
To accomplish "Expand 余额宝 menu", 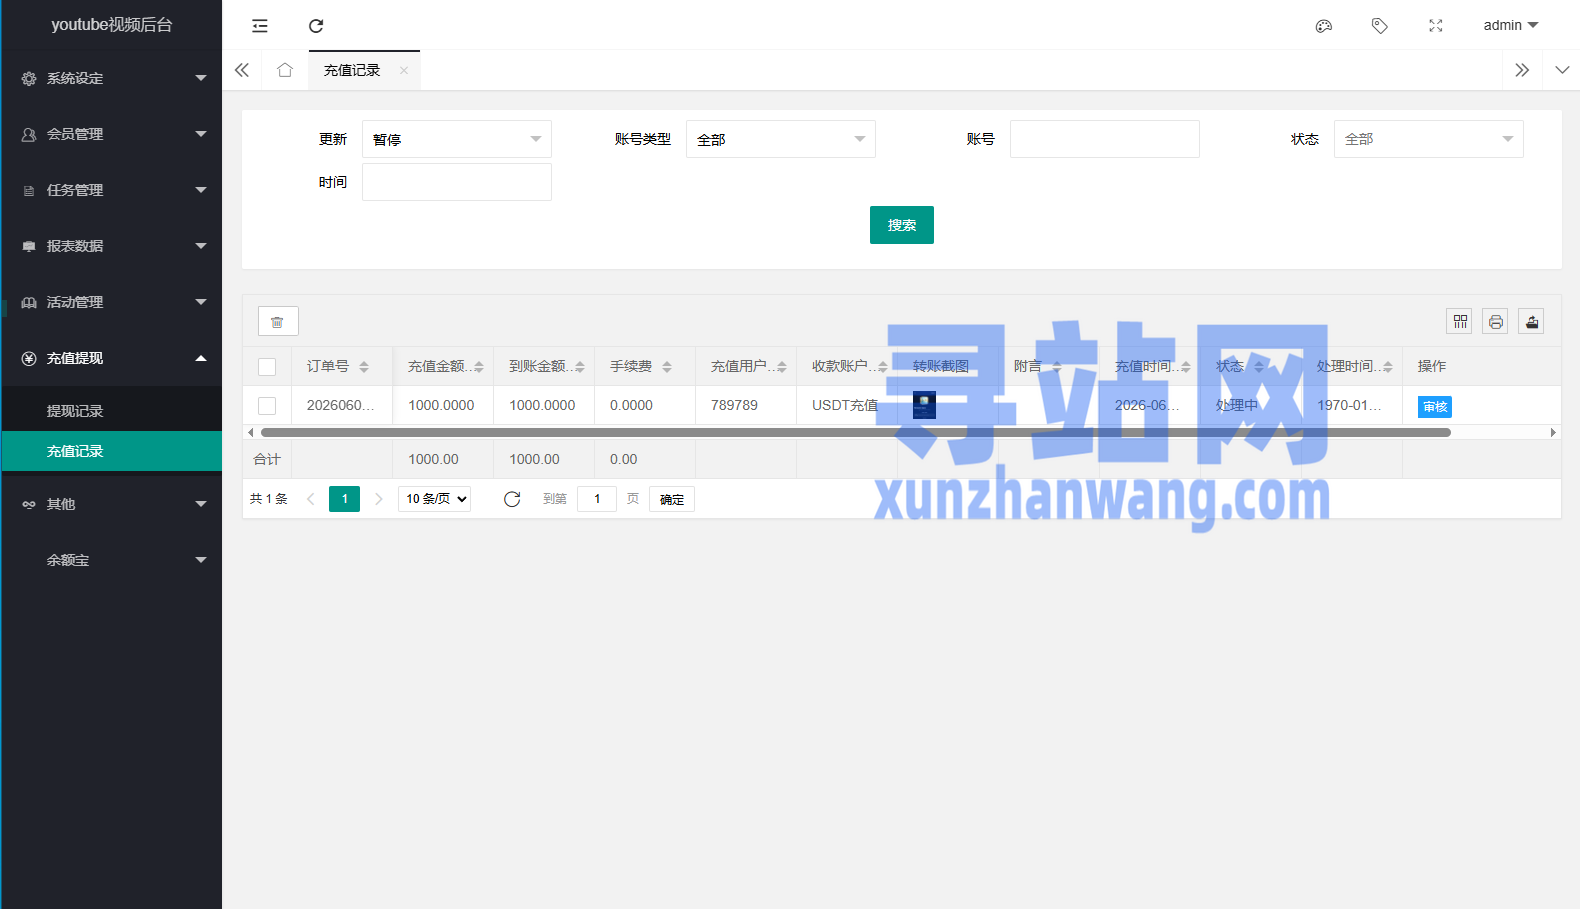I will 112,560.
